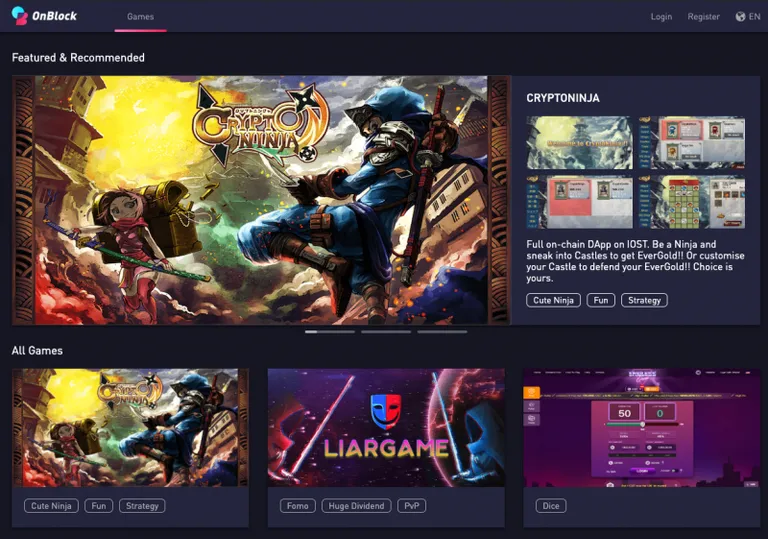Open the Register link

pyautogui.click(x=703, y=17)
